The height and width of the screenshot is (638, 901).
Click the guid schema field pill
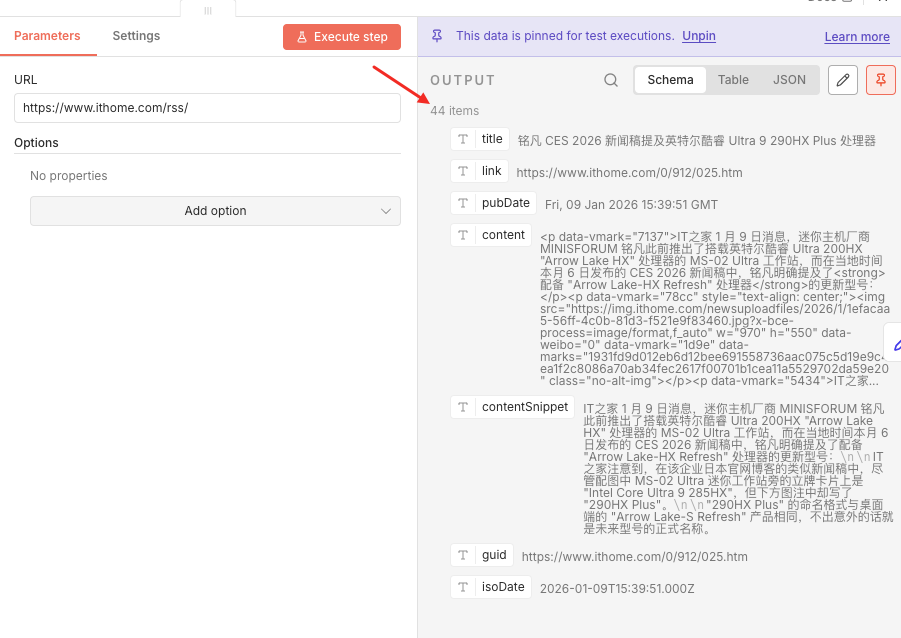click(482, 555)
